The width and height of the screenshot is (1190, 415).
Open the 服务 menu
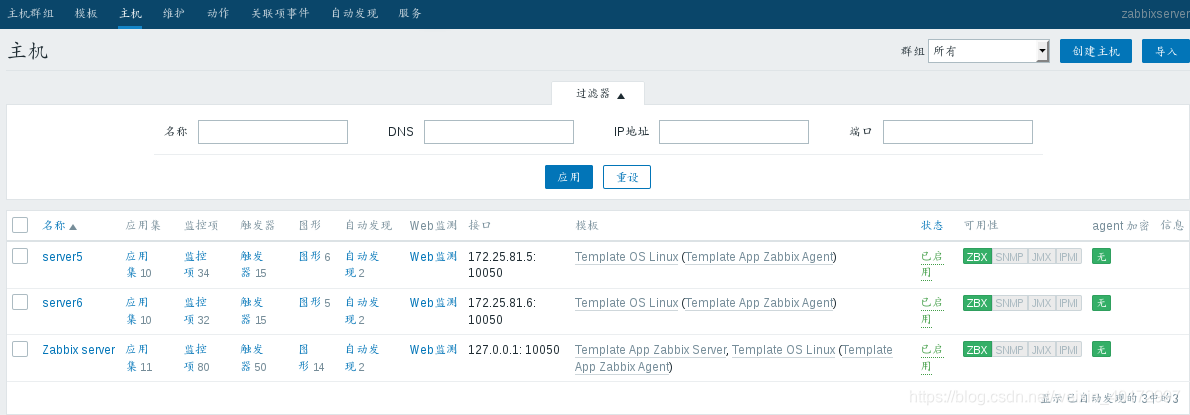tap(411, 14)
